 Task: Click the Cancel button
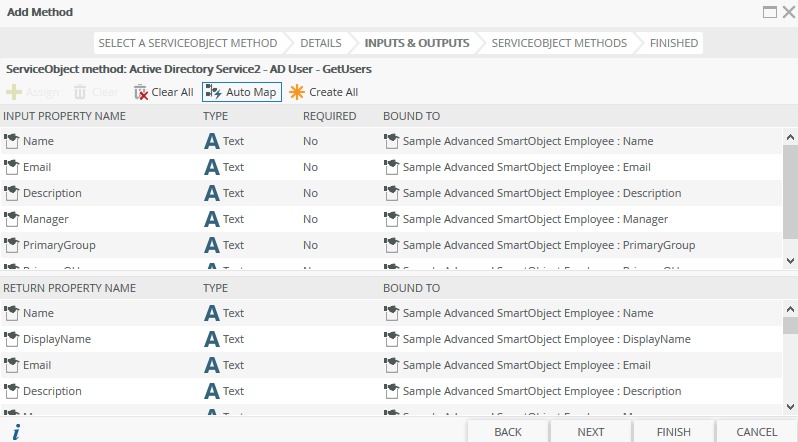(757, 432)
